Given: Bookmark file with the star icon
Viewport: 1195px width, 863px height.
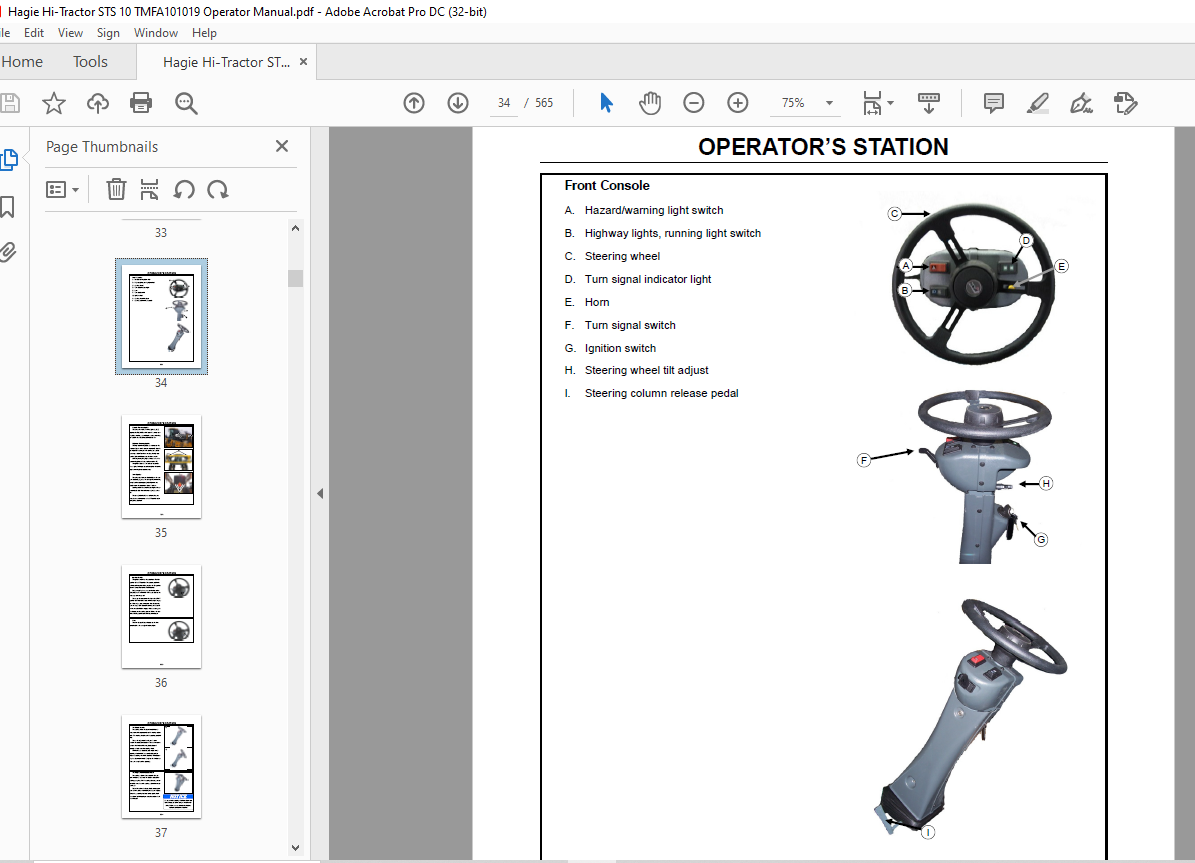Looking at the screenshot, I should click(53, 103).
